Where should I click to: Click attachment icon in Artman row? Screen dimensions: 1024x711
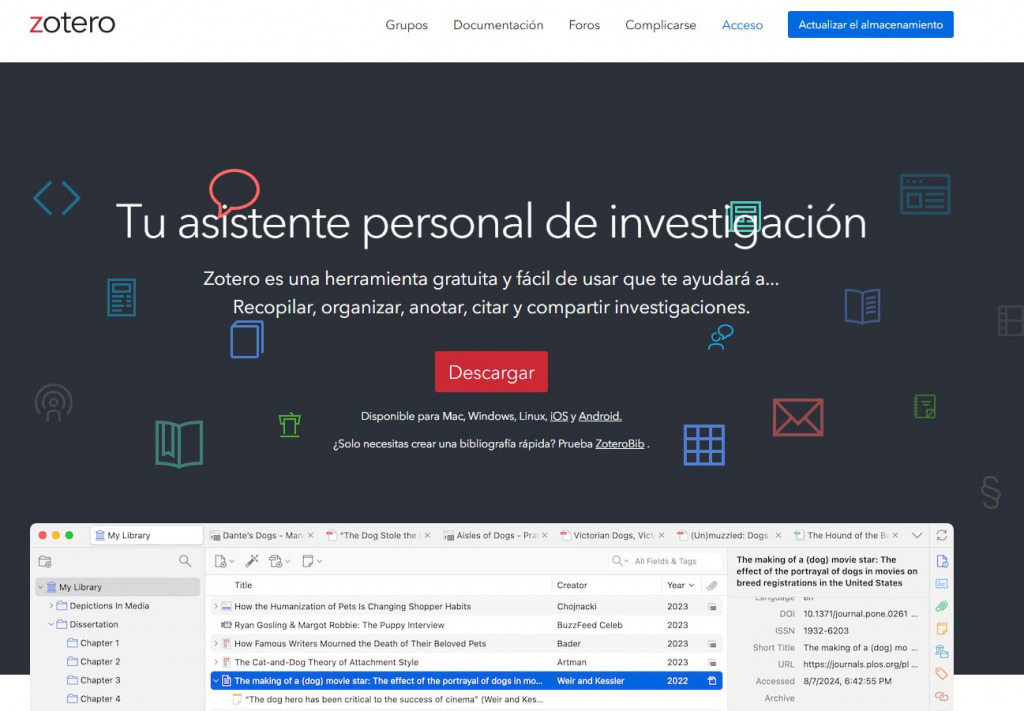pos(712,662)
